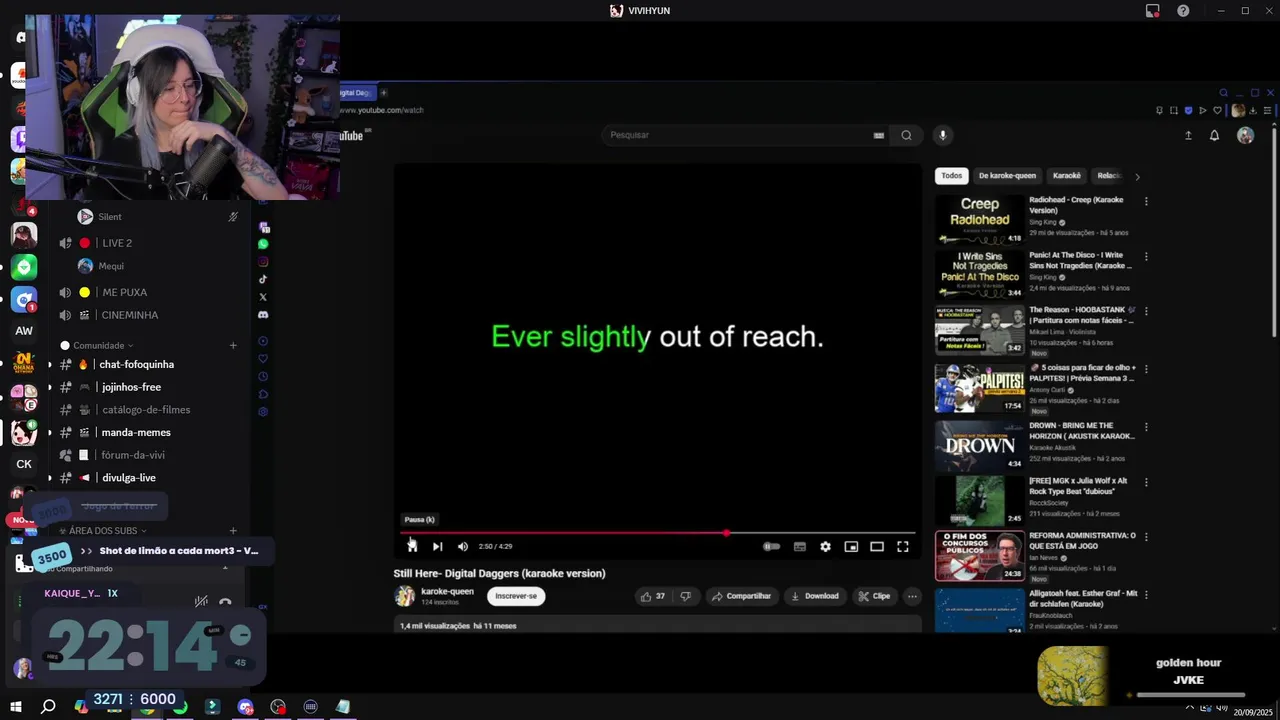Select the Relacionados filter chip

point(1109,176)
